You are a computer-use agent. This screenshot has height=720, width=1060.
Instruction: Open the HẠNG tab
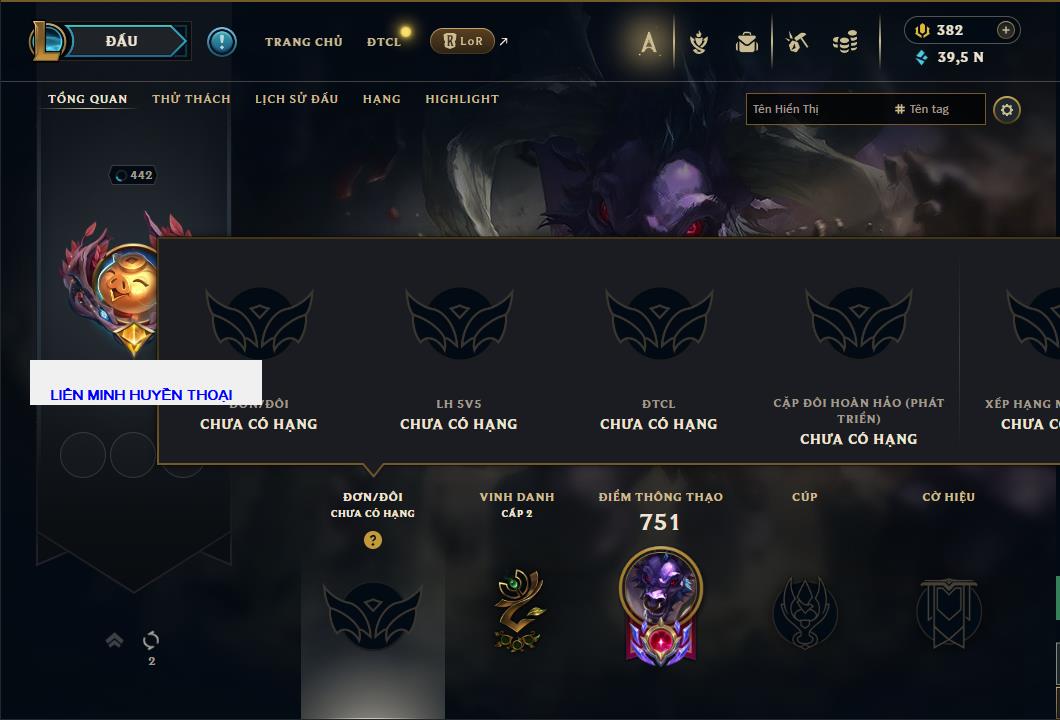click(381, 99)
